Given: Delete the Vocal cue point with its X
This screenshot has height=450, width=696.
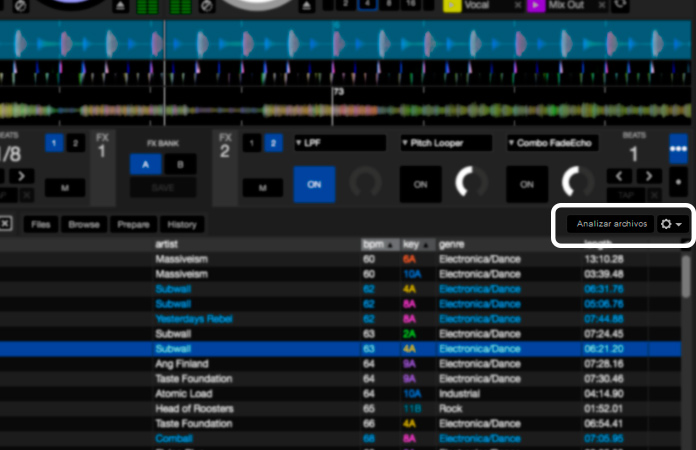Looking at the screenshot, I should pos(518,5).
